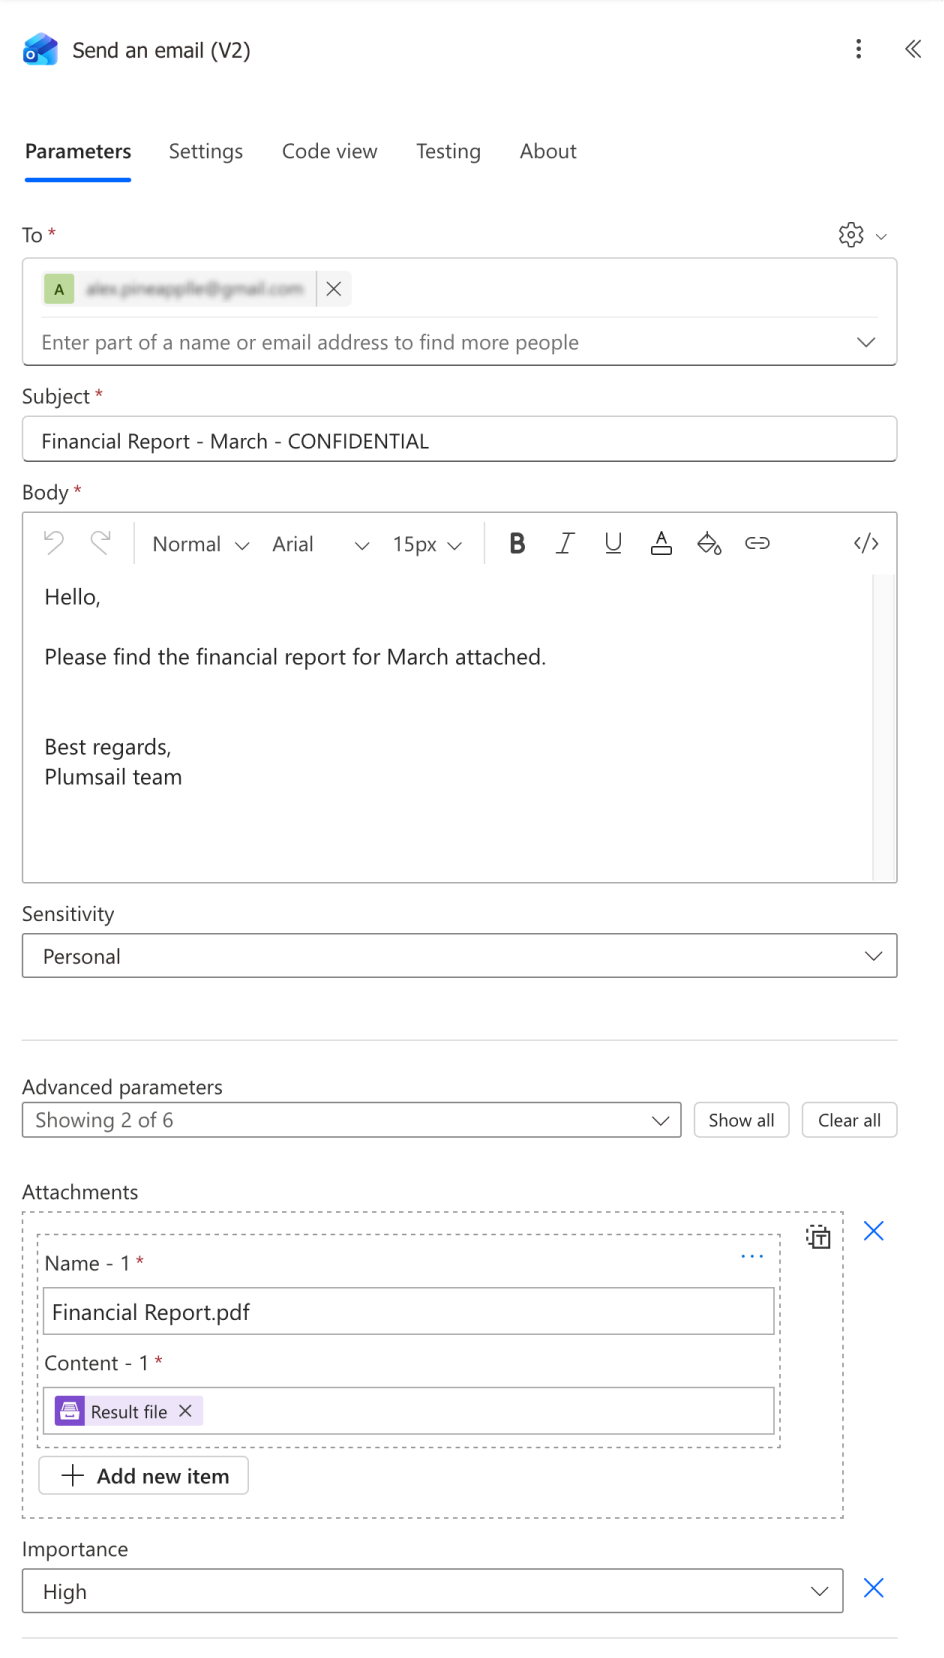Screen dimensions: 944x1658
Task: Click the 'Hello,' line in body
Action: pos(72,597)
